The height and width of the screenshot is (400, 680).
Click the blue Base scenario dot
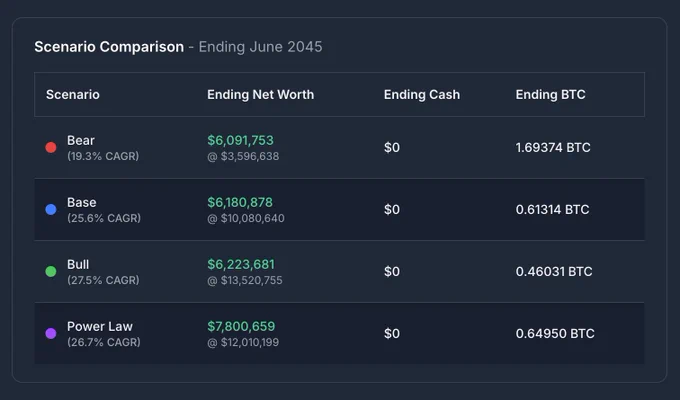(x=51, y=210)
